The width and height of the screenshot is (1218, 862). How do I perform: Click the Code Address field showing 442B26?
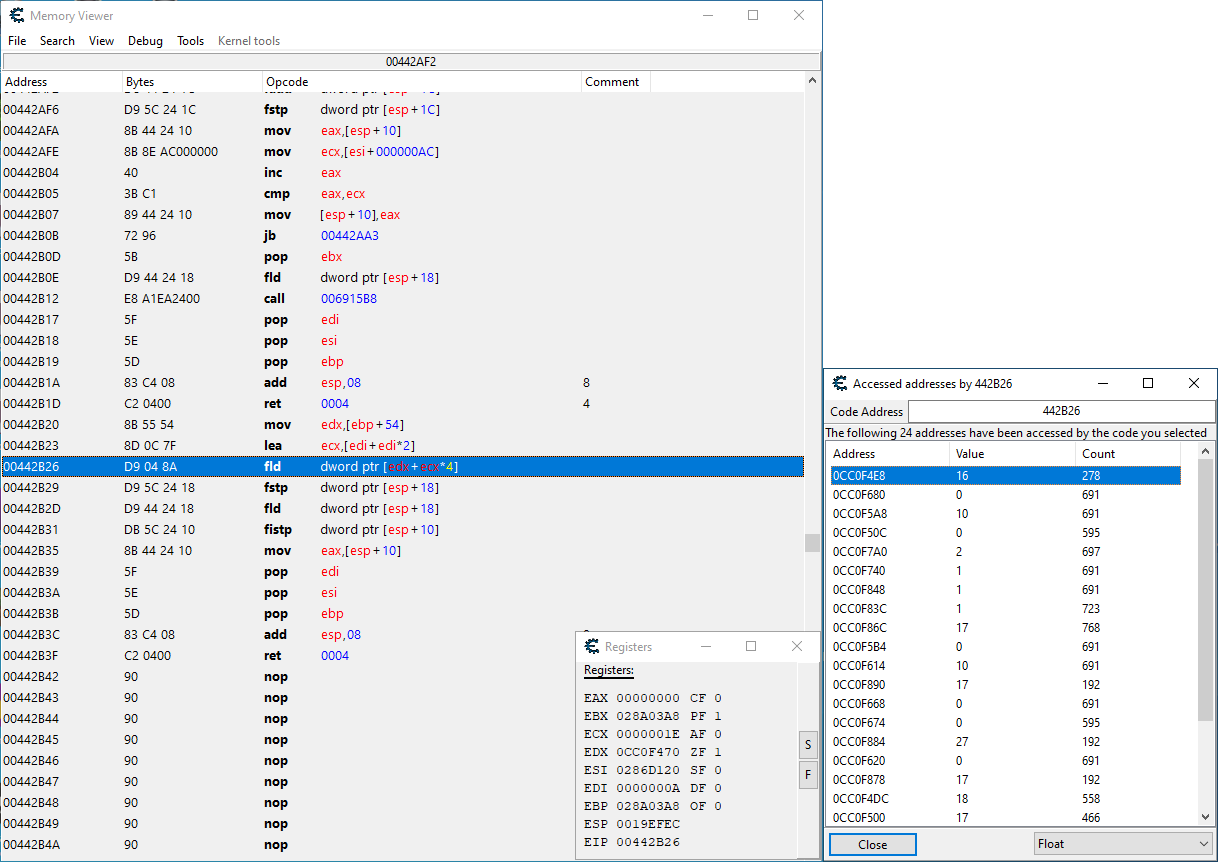pos(1060,411)
